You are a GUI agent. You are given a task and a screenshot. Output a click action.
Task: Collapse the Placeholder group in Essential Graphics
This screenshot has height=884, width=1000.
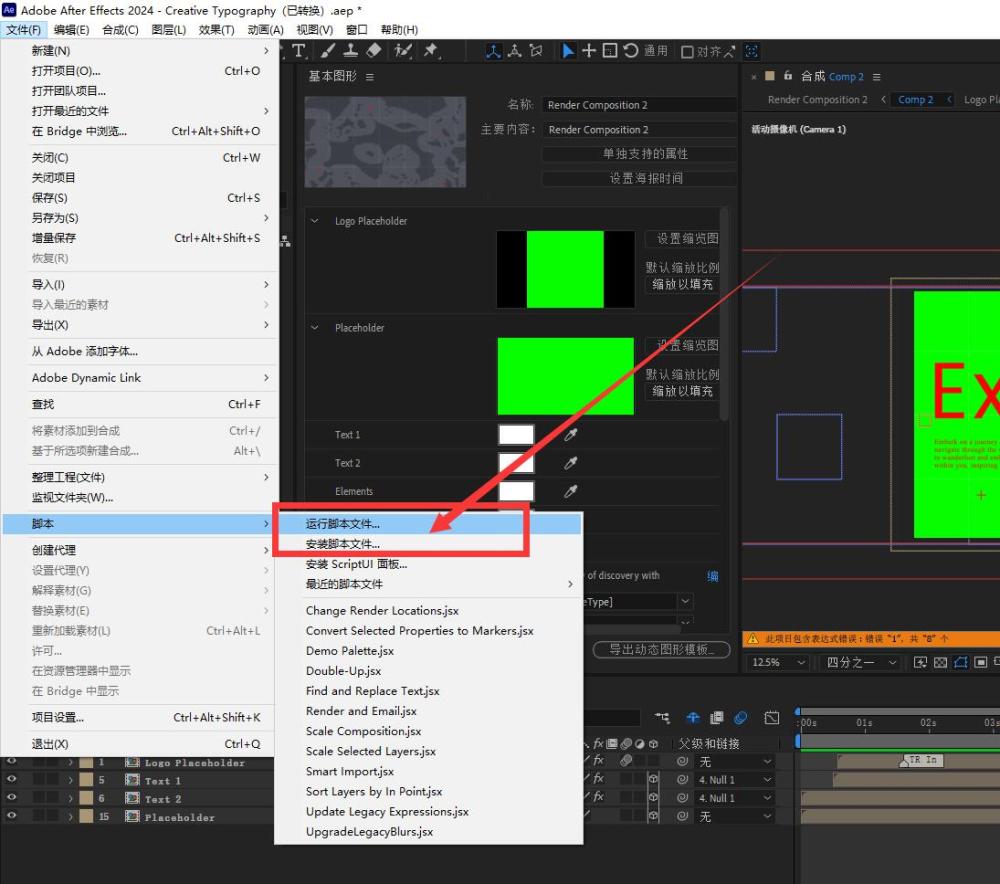coord(314,328)
